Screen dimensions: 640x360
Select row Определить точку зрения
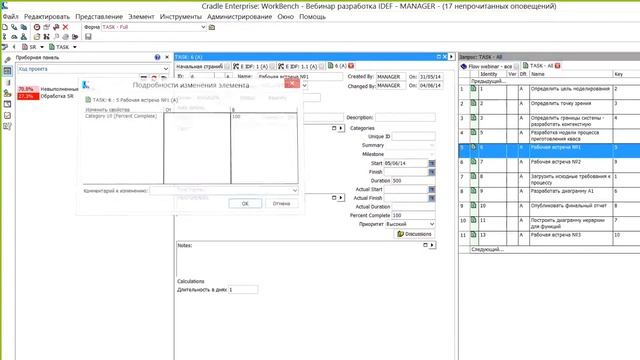[549, 107]
